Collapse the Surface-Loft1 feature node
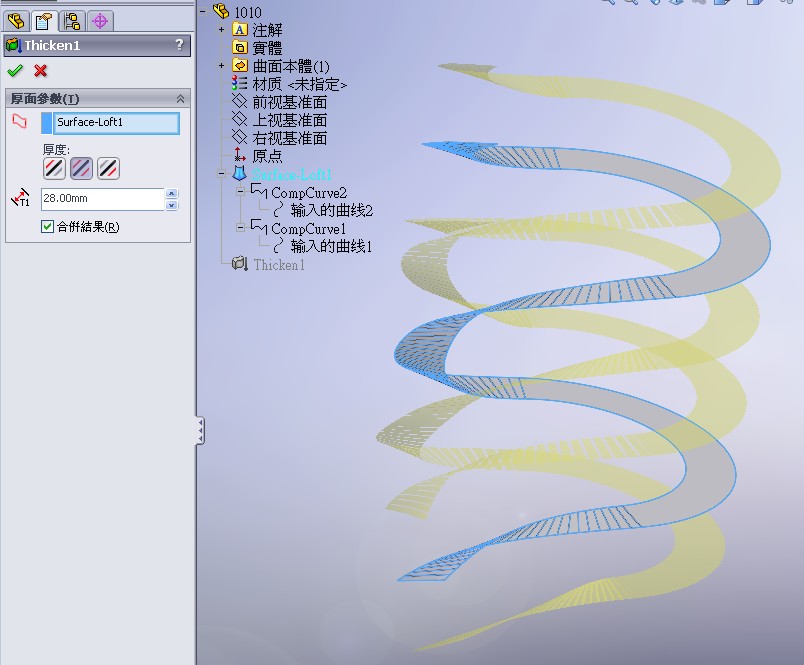Viewport: 804px width, 665px height. tap(222, 174)
